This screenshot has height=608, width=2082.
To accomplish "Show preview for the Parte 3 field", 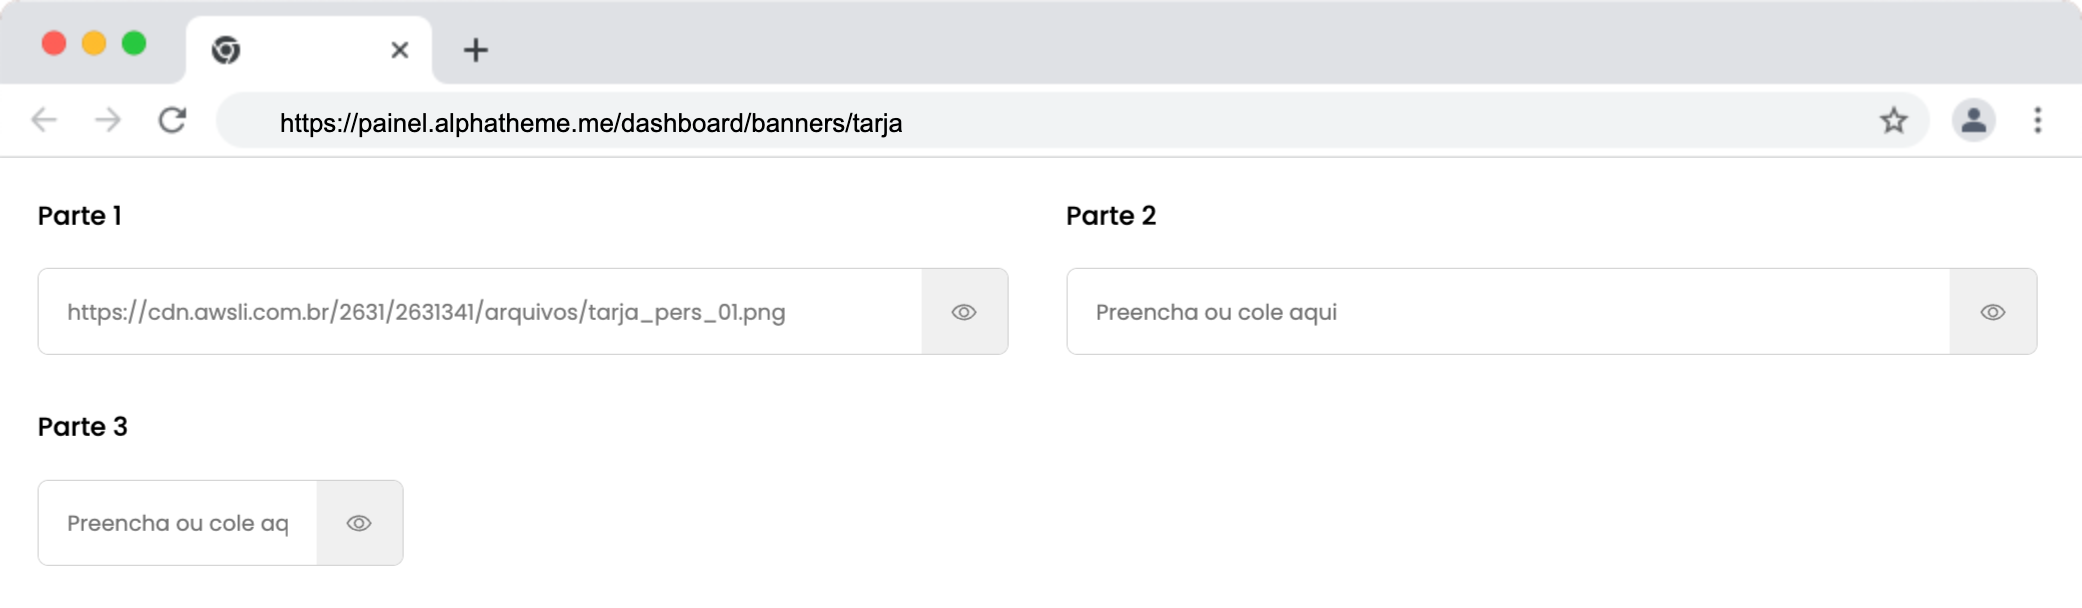I will point(359,523).
